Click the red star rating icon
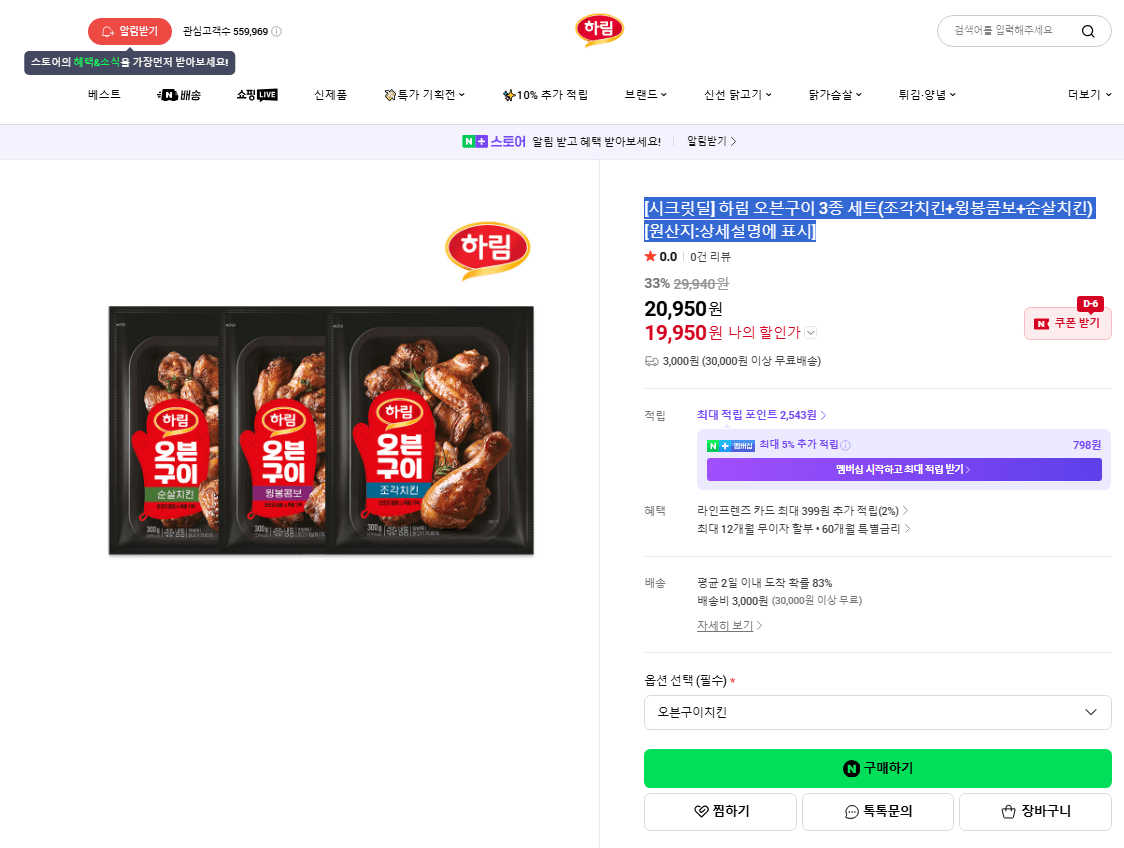The width and height of the screenshot is (1124, 848). [650, 256]
